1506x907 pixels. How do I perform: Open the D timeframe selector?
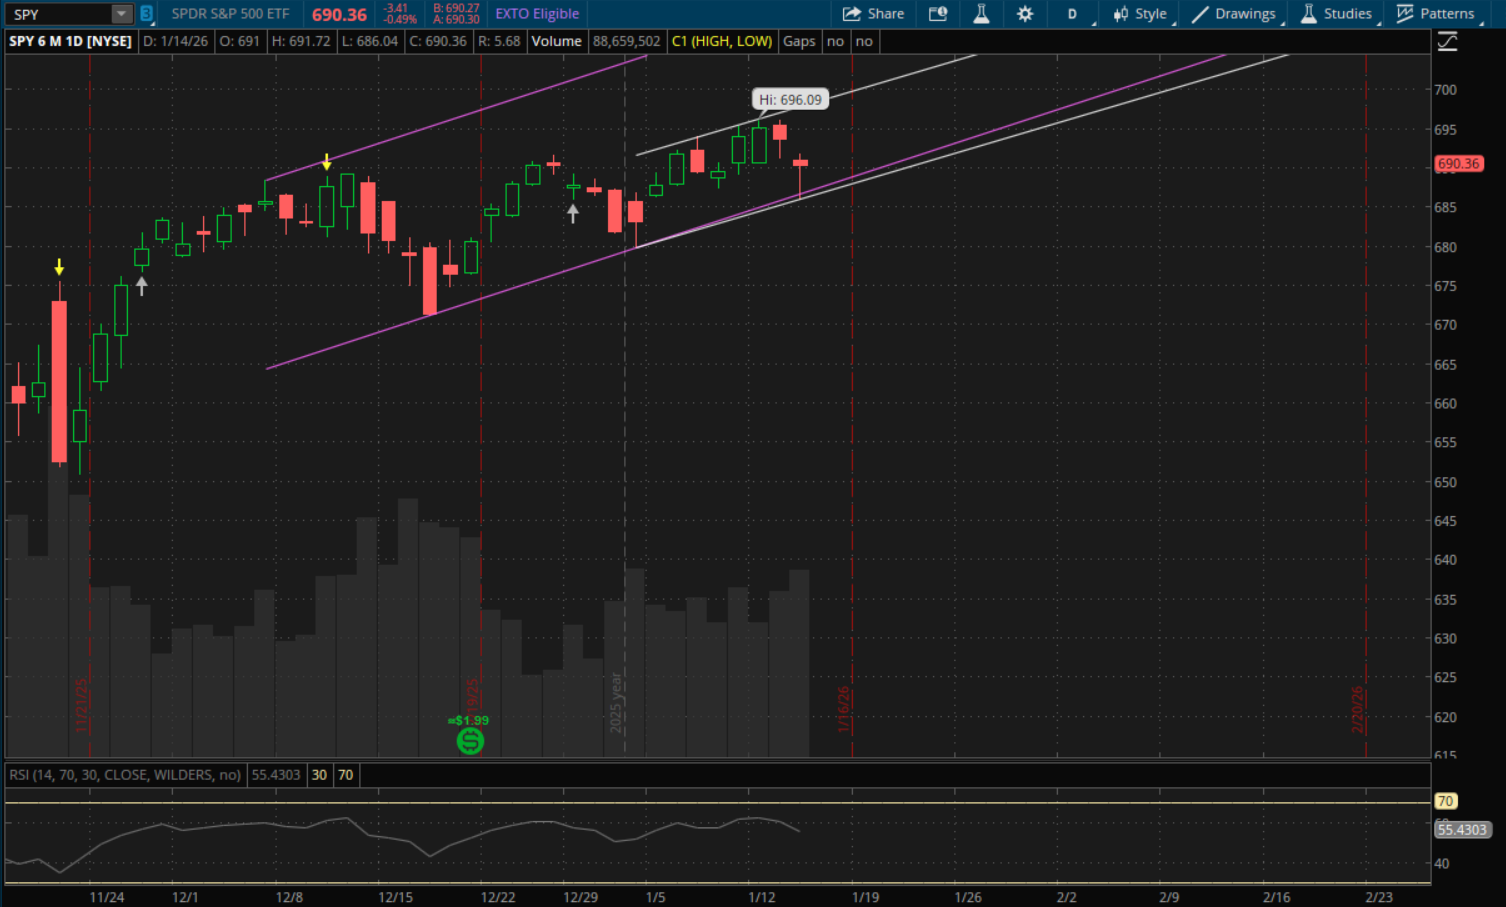click(x=1072, y=14)
